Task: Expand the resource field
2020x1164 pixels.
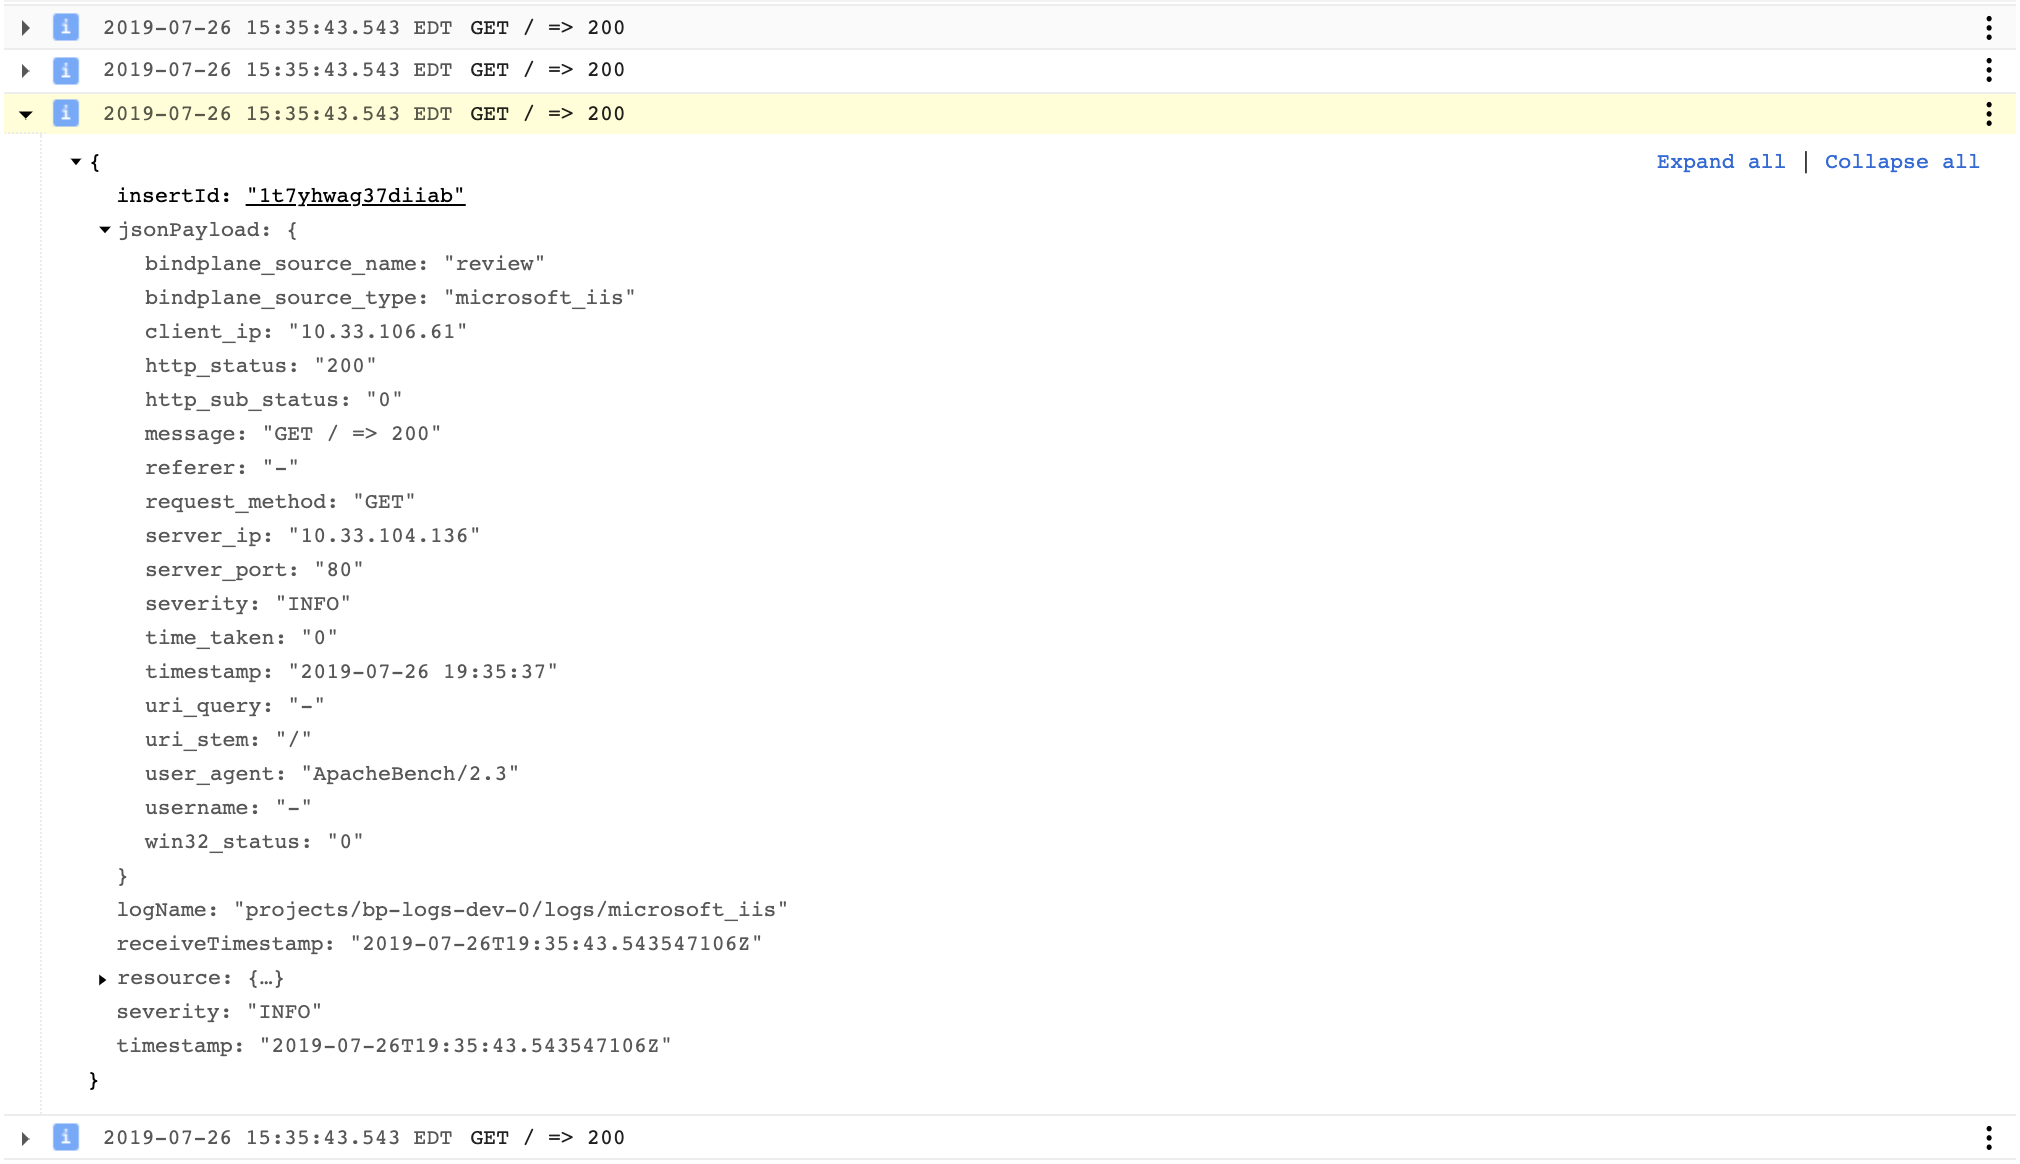Action: pos(102,979)
